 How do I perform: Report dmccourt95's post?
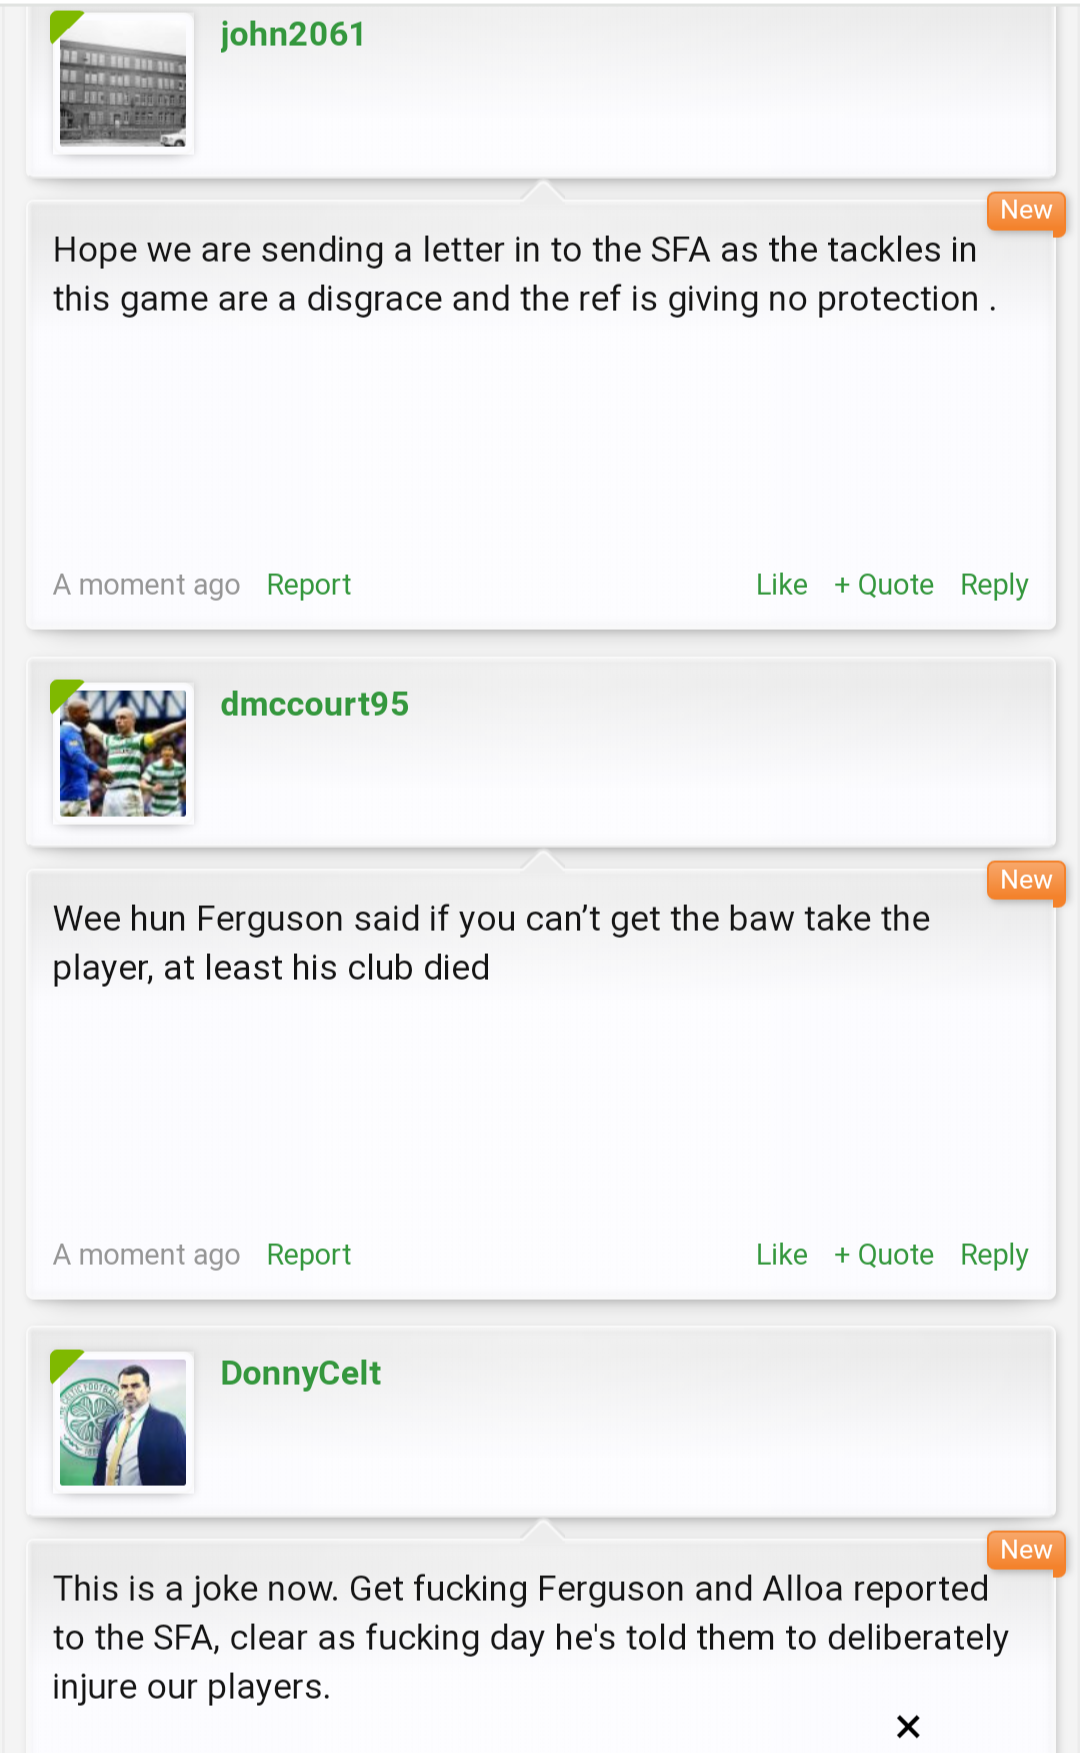pyautogui.click(x=309, y=1255)
